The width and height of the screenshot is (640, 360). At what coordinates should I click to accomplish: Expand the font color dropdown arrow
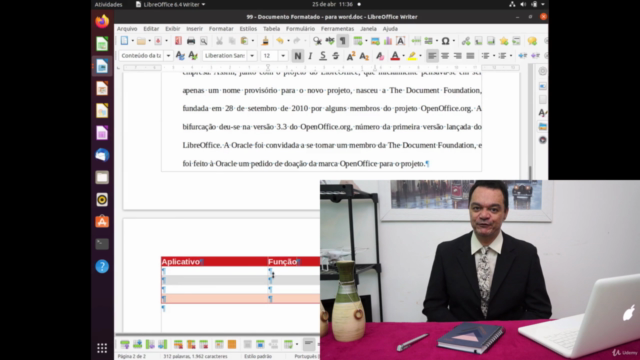[x=403, y=56]
